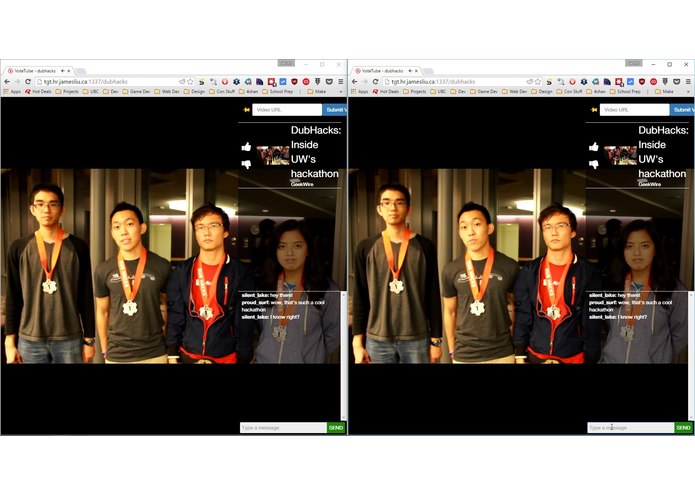Mute tab audio icon in right window tab
Screen dimensions: 695x494
(410, 70)
